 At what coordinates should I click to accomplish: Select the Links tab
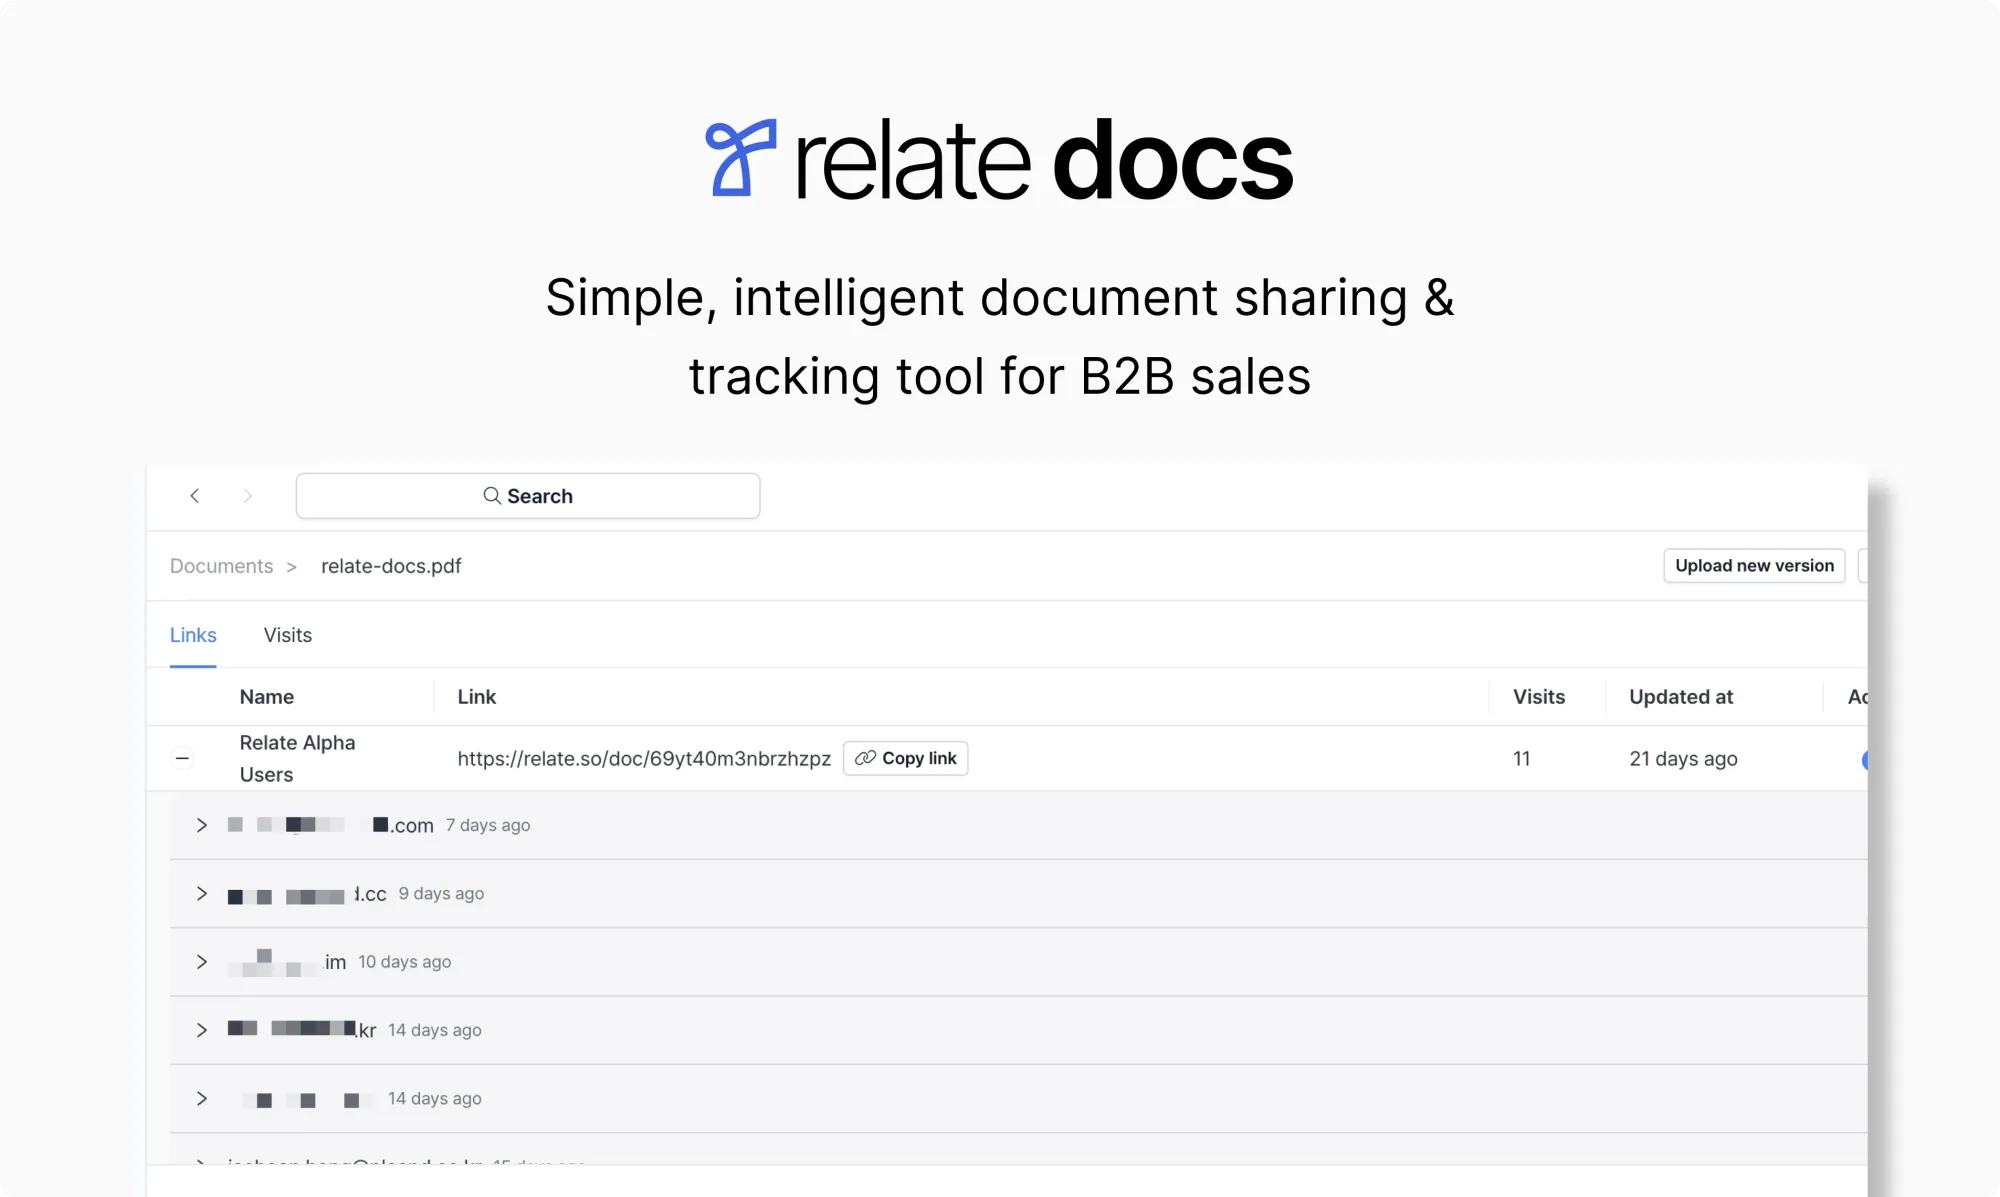point(193,635)
